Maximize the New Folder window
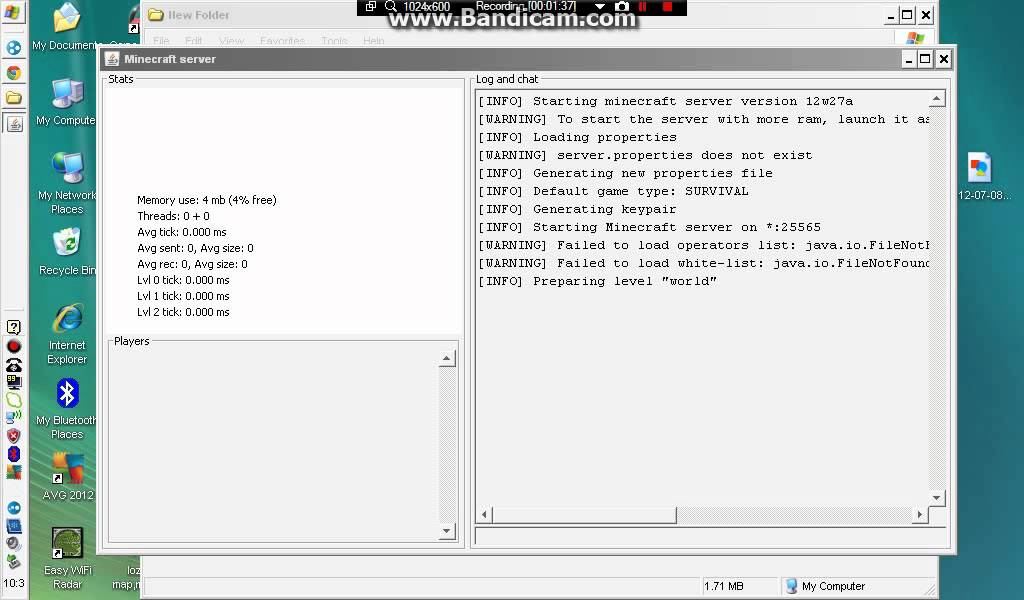 point(907,15)
